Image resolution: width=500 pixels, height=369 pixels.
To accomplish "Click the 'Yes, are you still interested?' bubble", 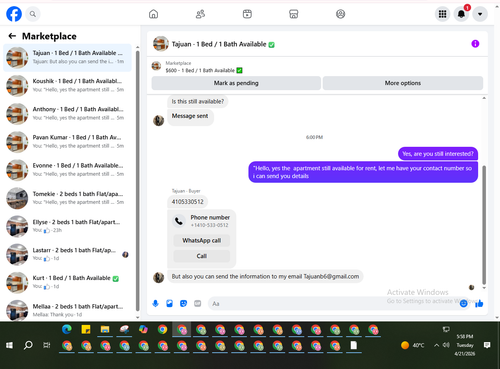I will tap(438, 154).
